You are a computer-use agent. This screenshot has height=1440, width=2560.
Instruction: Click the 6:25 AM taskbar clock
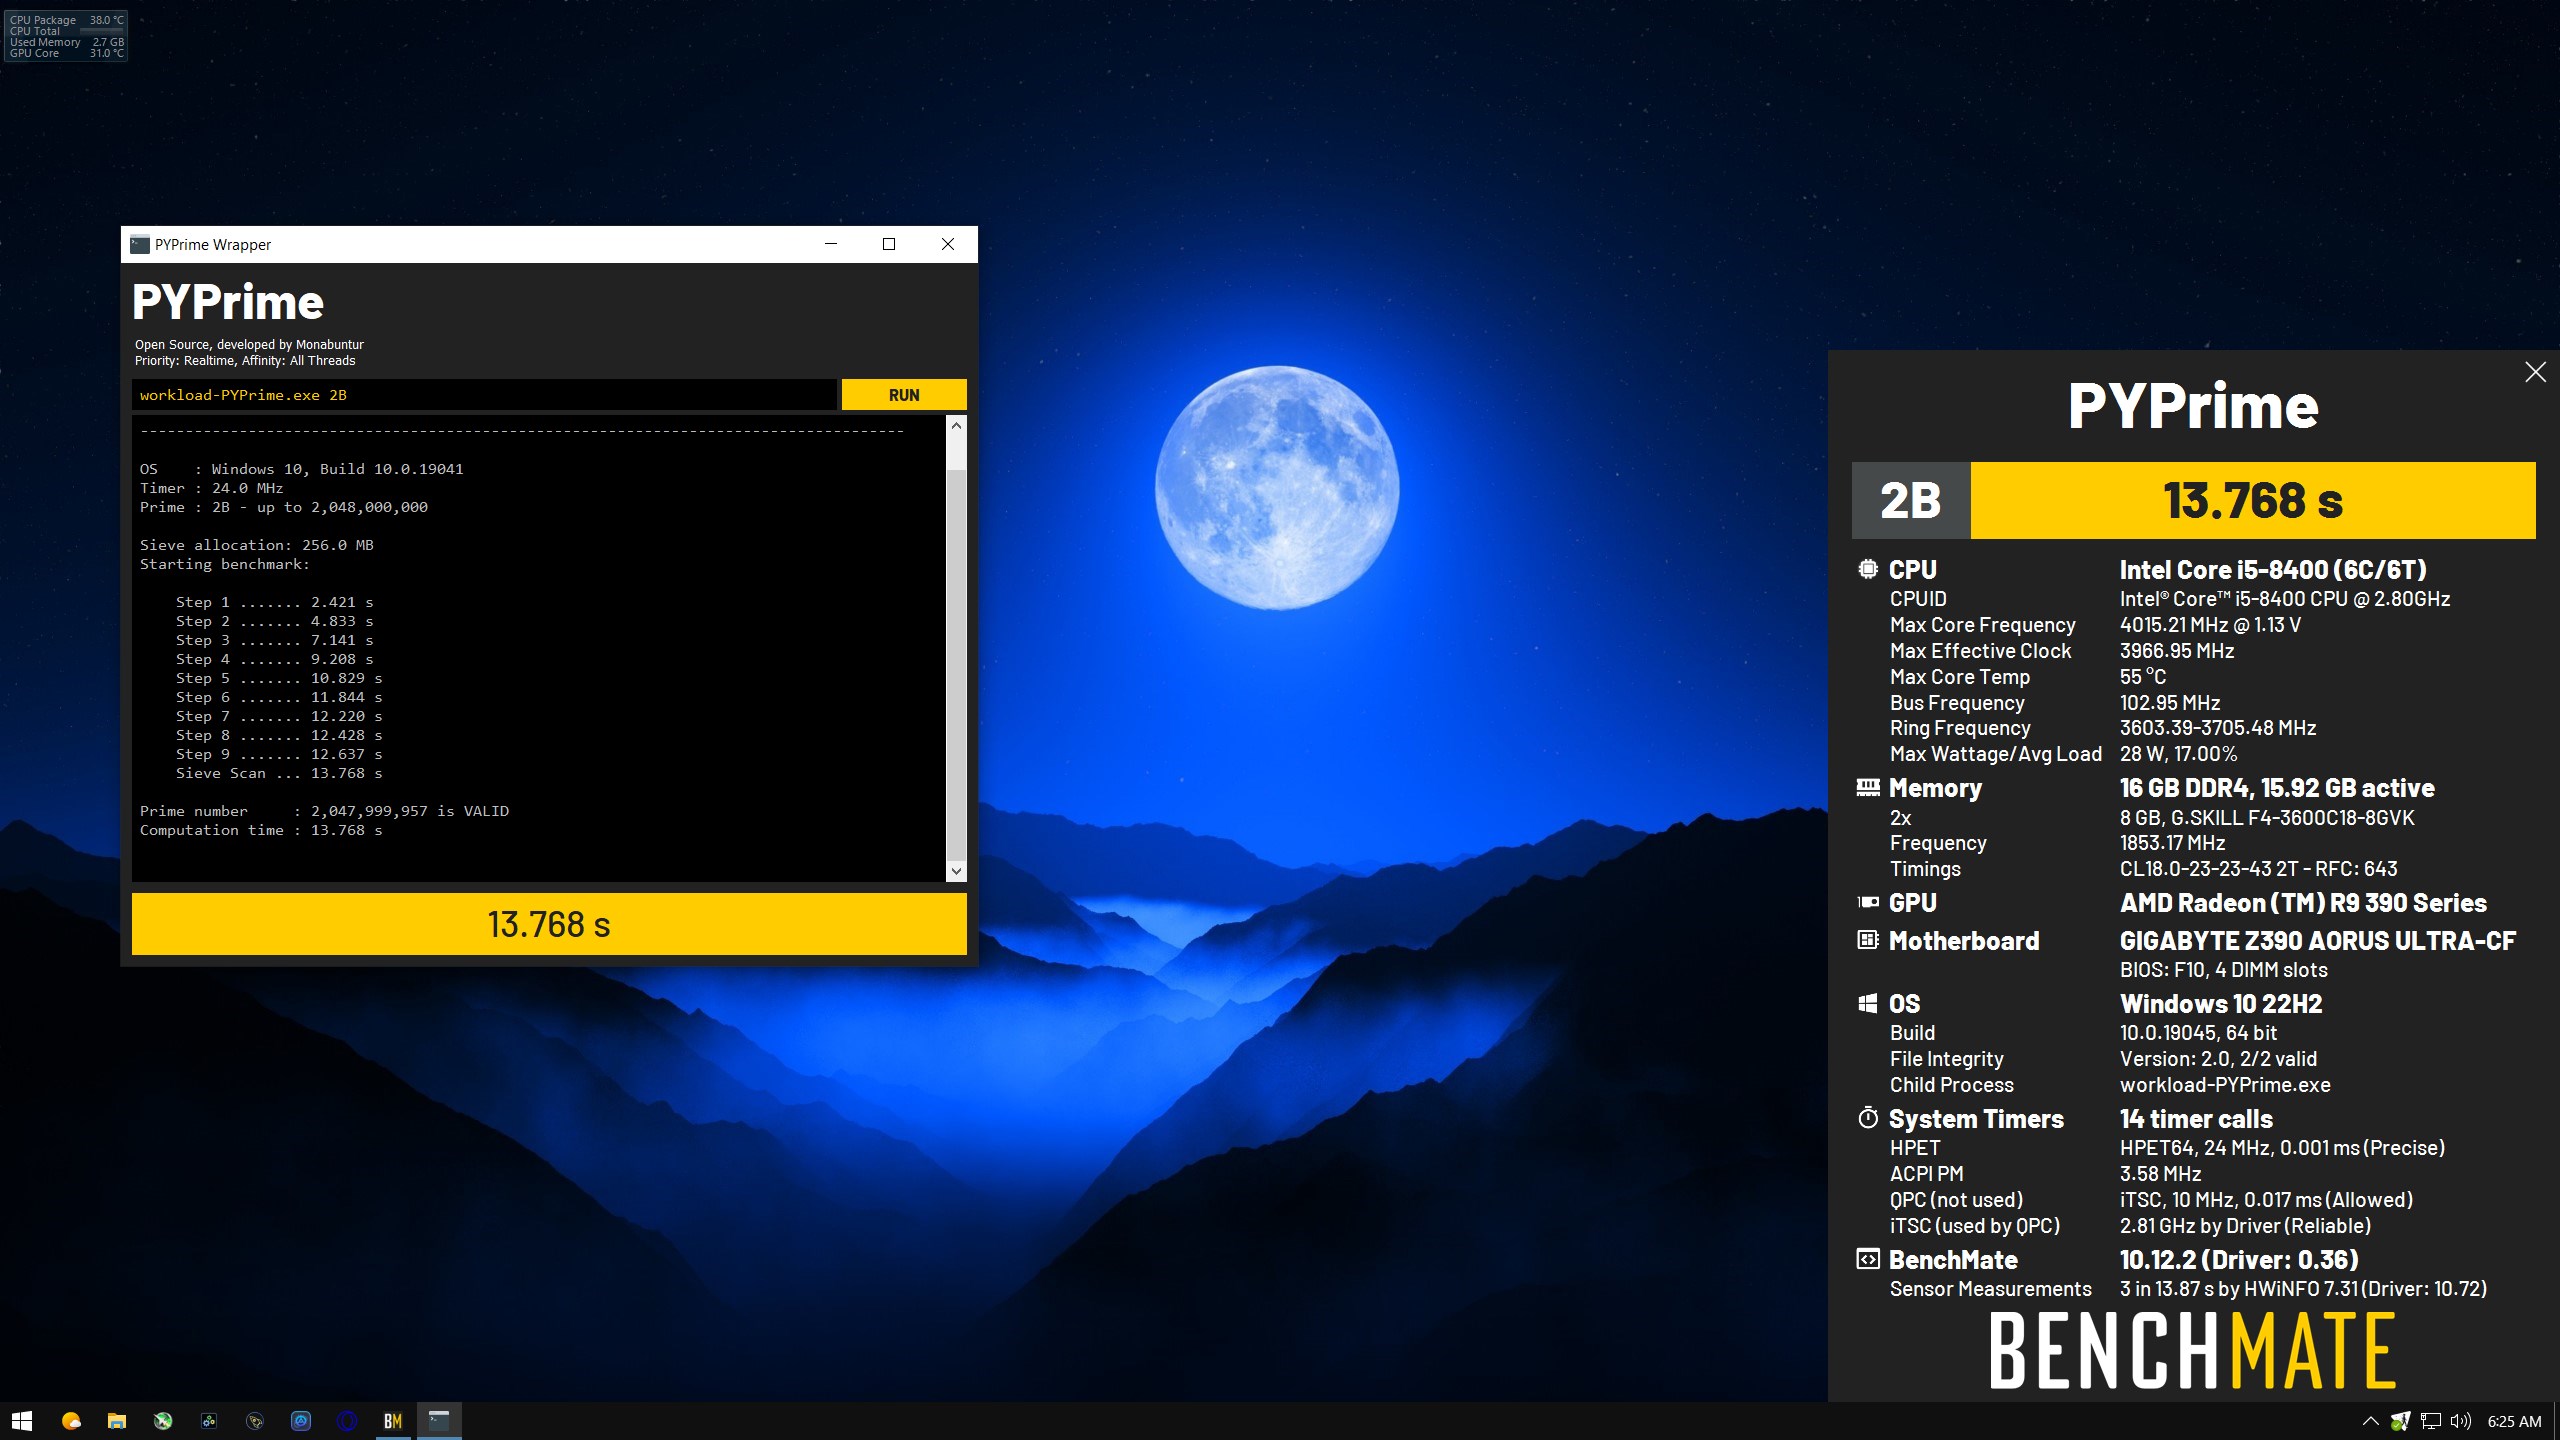pyautogui.click(x=2514, y=1421)
